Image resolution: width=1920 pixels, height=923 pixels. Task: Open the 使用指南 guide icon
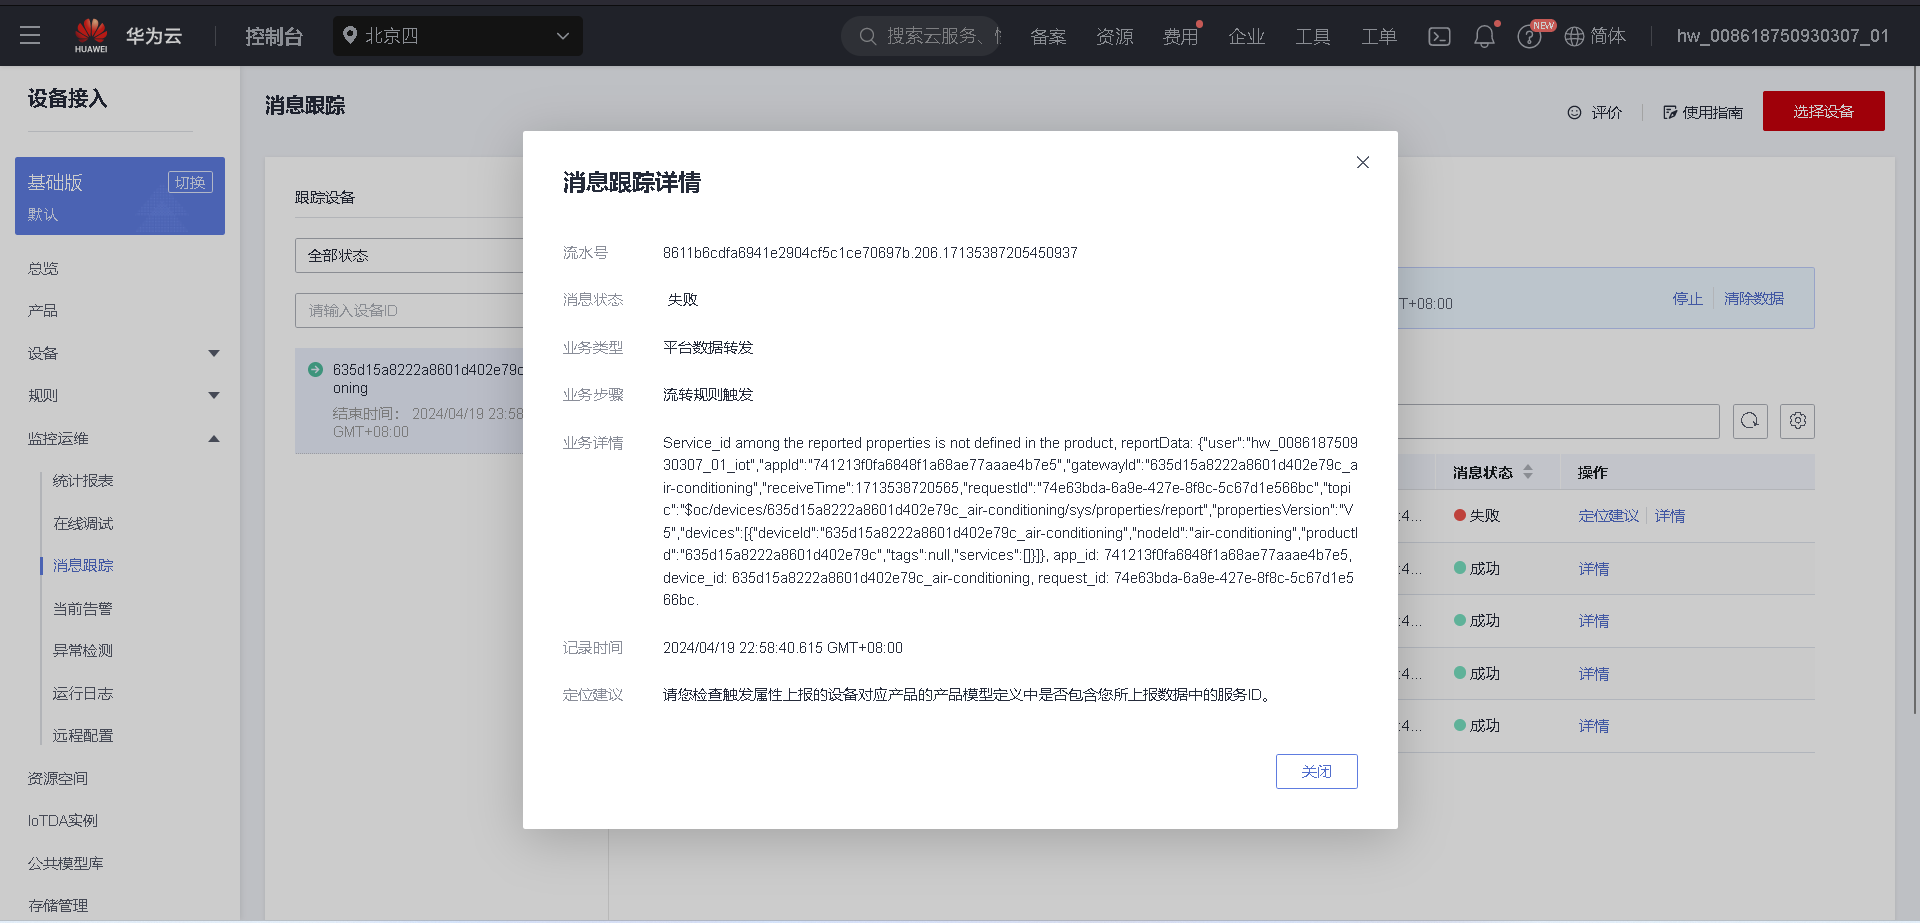pos(1701,112)
